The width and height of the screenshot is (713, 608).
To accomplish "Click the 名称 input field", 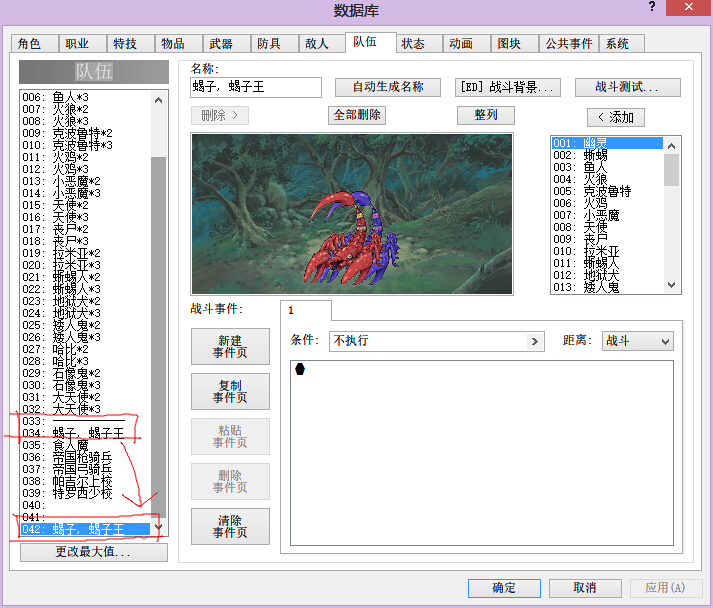I will pyautogui.click(x=256, y=87).
